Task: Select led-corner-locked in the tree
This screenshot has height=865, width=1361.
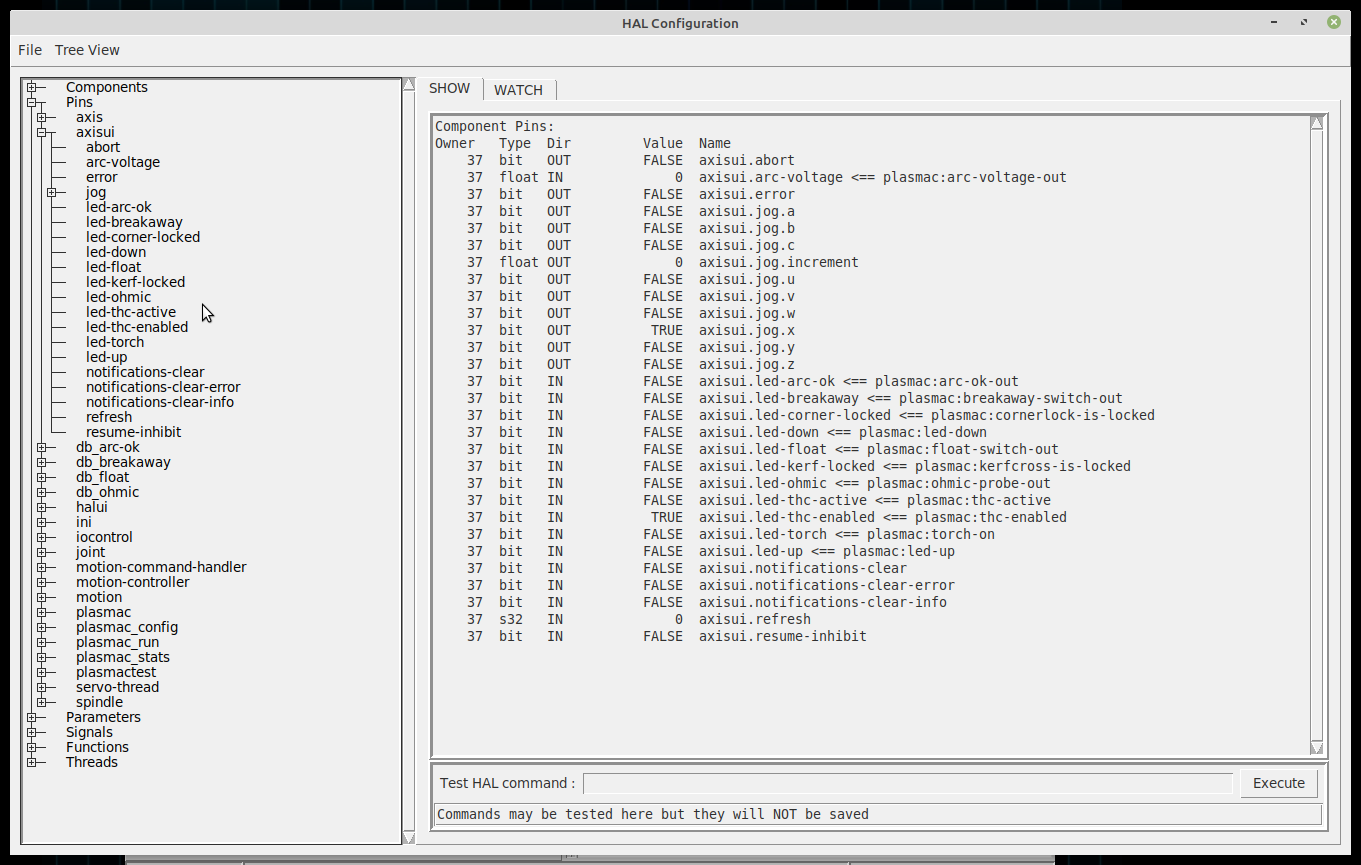Action: coord(143,237)
